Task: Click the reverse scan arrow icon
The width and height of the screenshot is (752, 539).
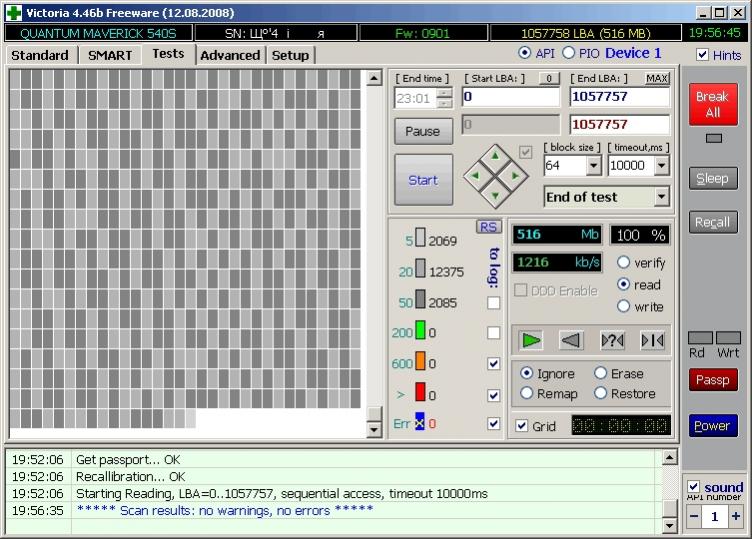Action: [571, 340]
